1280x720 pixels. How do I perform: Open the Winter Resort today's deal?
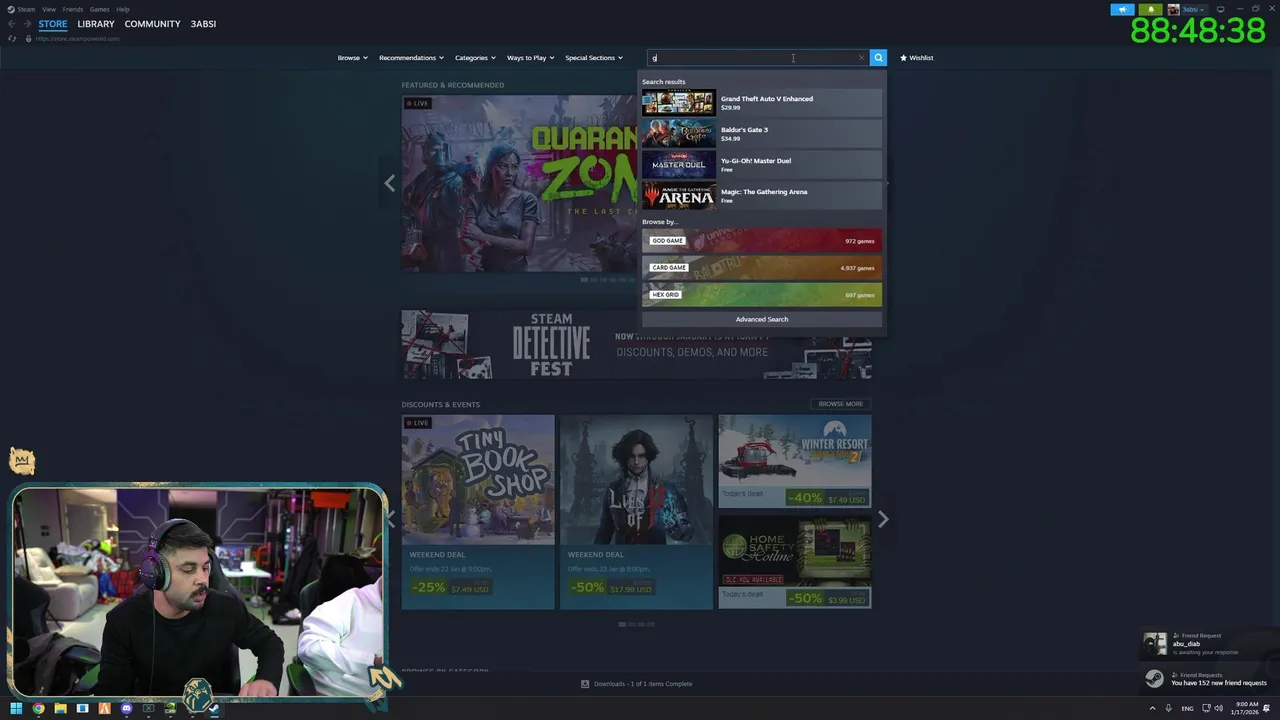pyautogui.click(x=795, y=461)
